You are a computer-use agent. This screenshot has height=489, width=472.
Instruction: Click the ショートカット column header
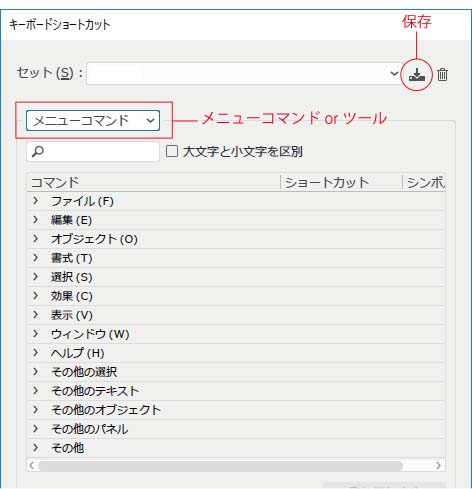pos(341,182)
